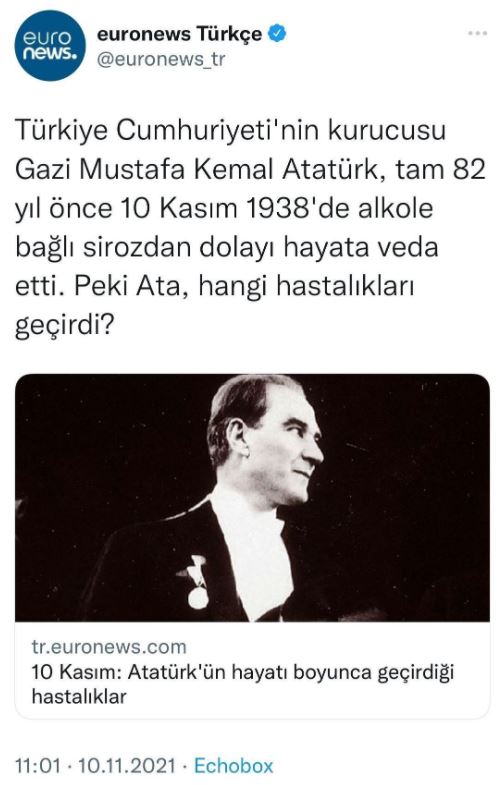
Task: Click the Echobox source link
Action: coord(234,766)
